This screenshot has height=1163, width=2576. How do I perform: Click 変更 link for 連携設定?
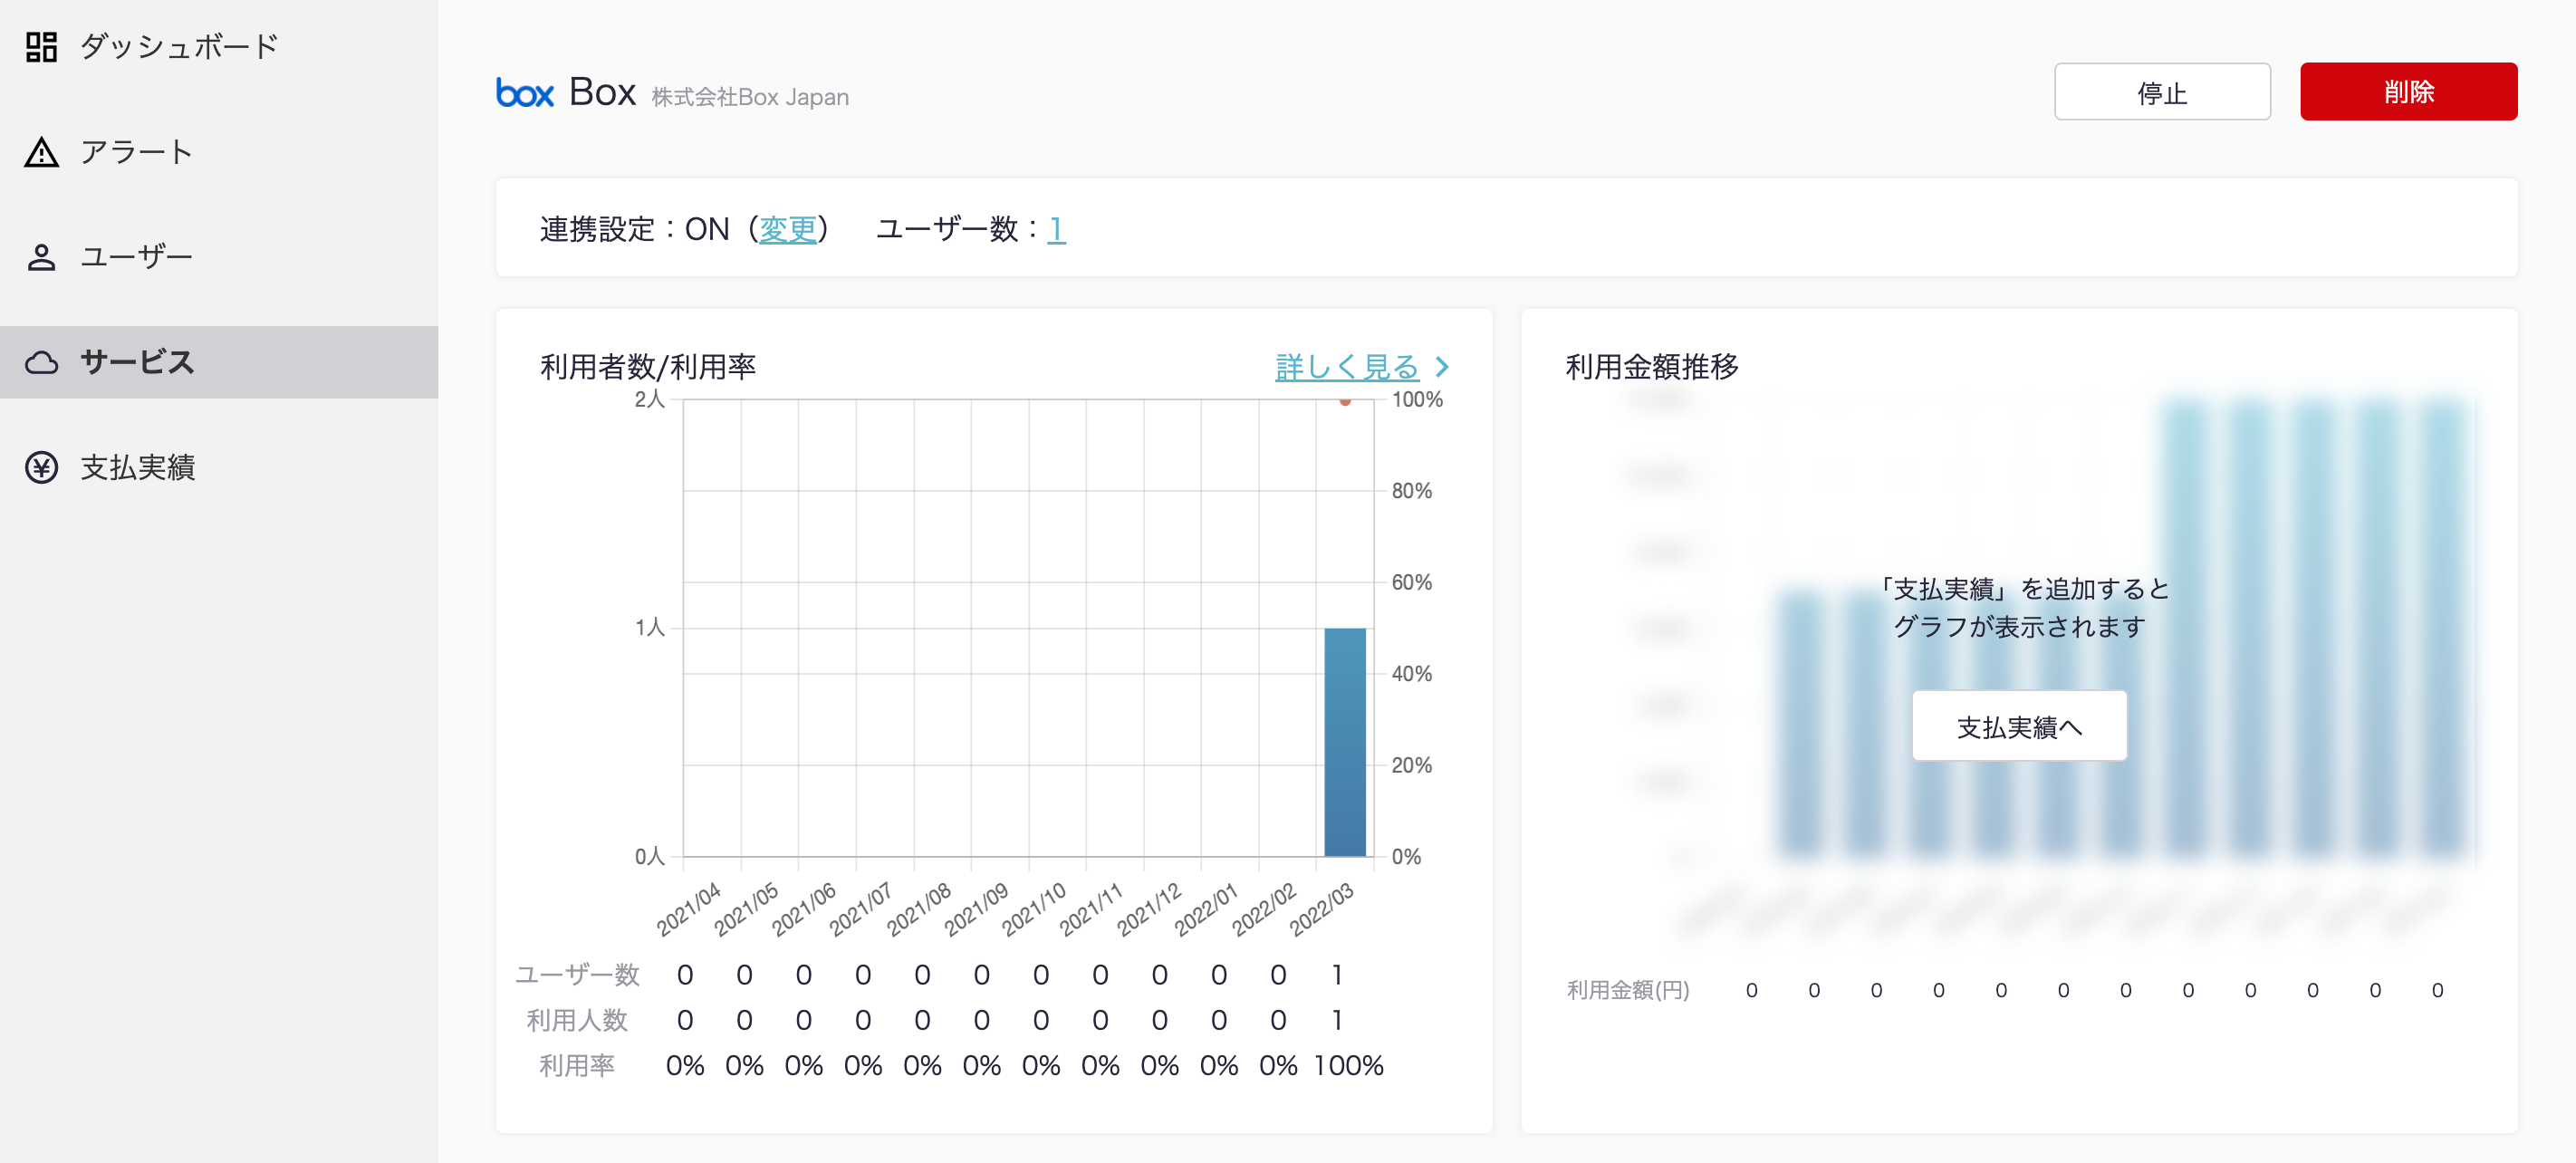coord(787,229)
